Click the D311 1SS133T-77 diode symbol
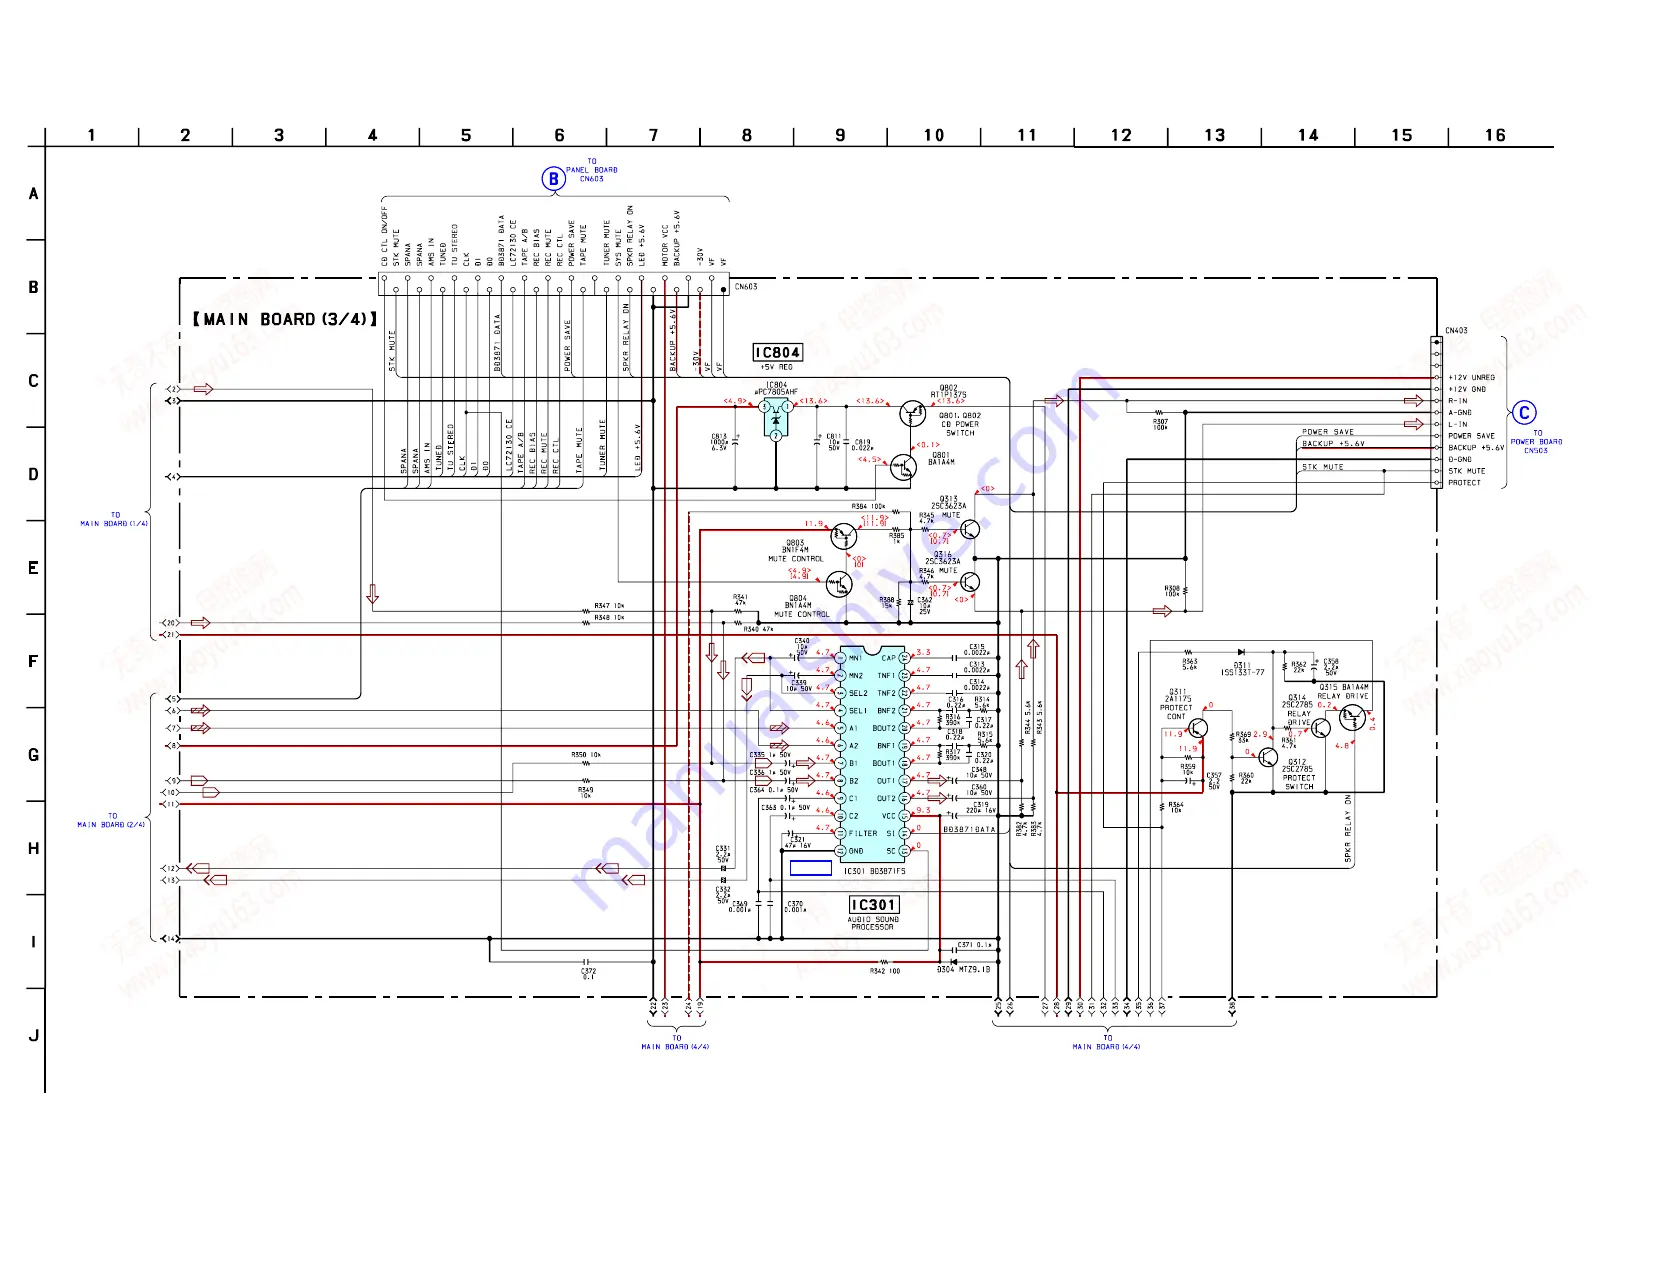Image resolution: width=1680 pixels, height=1263 pixels. [1241, 652]
